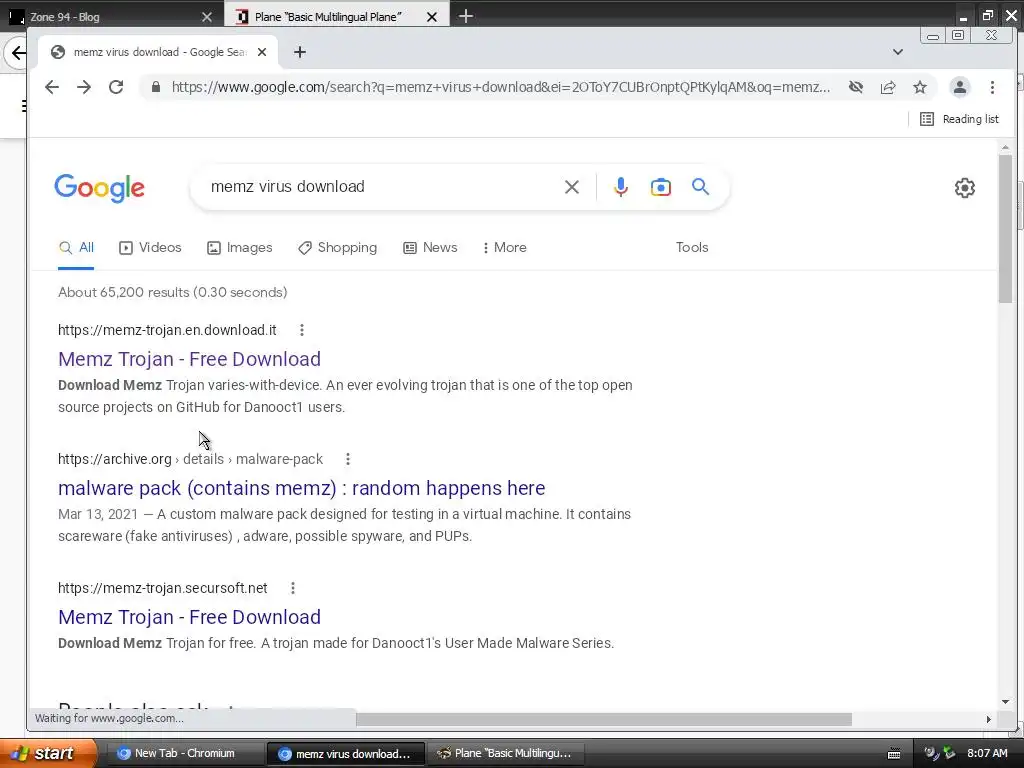Switch to the Images tab
Viewport: 1024px width, 768px height.
(x=240, y=248)
